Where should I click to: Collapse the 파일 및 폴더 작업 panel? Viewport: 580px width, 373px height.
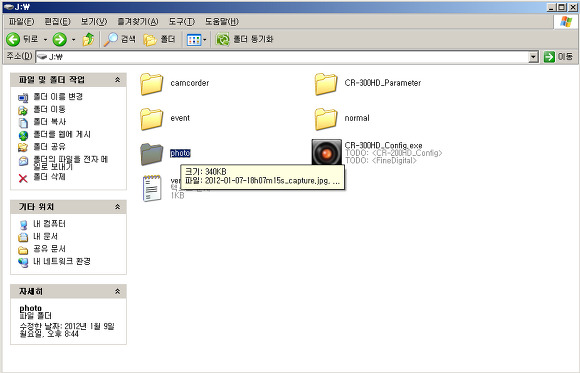[x=117, y=80]
